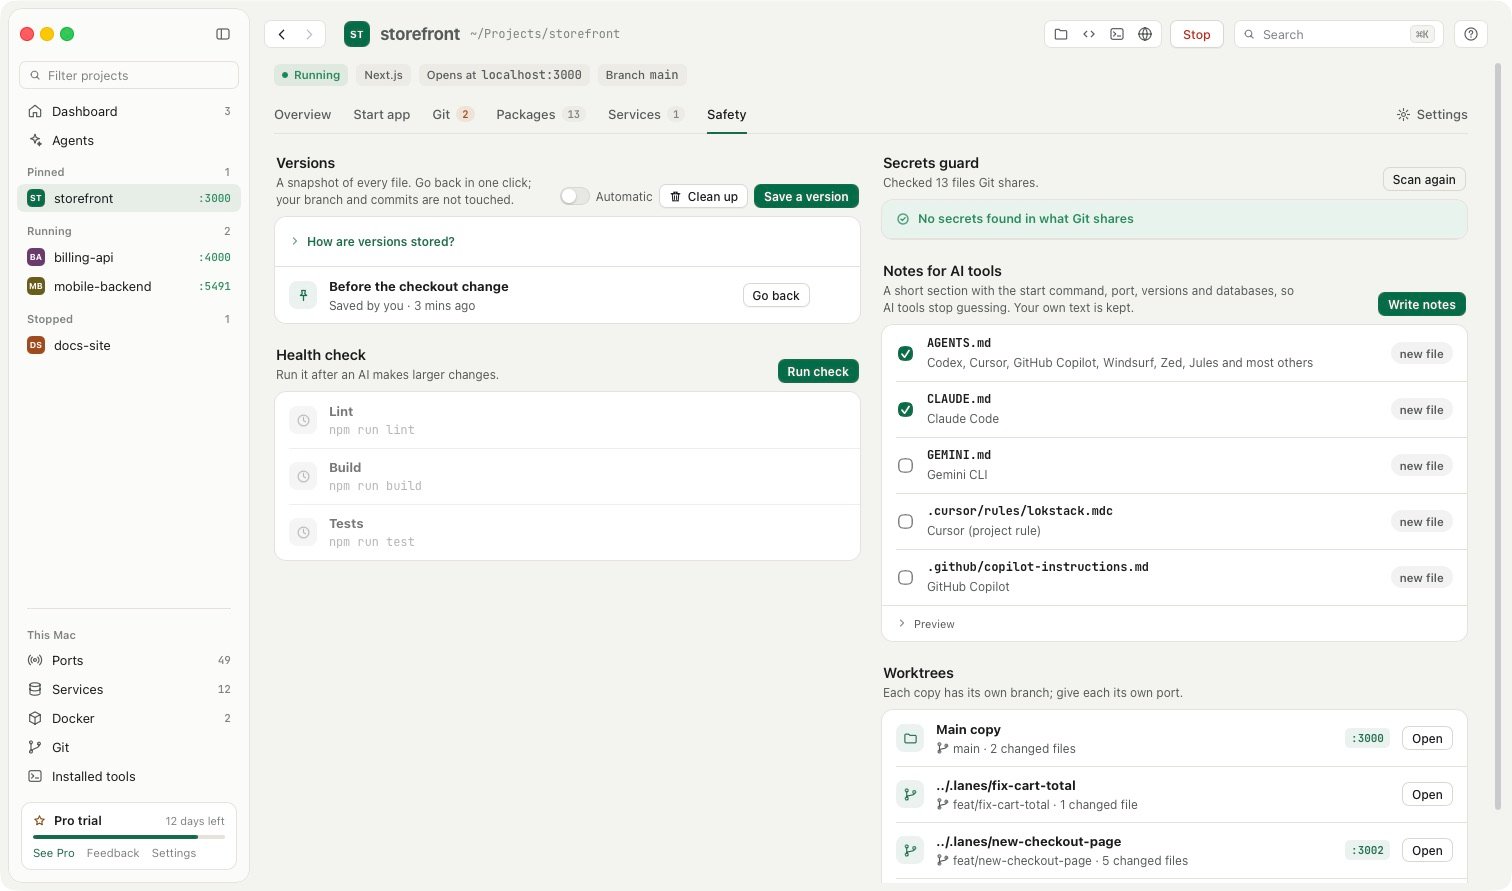
Task: Click the Services database icon in sidebar
Action: tap(35, 689)
